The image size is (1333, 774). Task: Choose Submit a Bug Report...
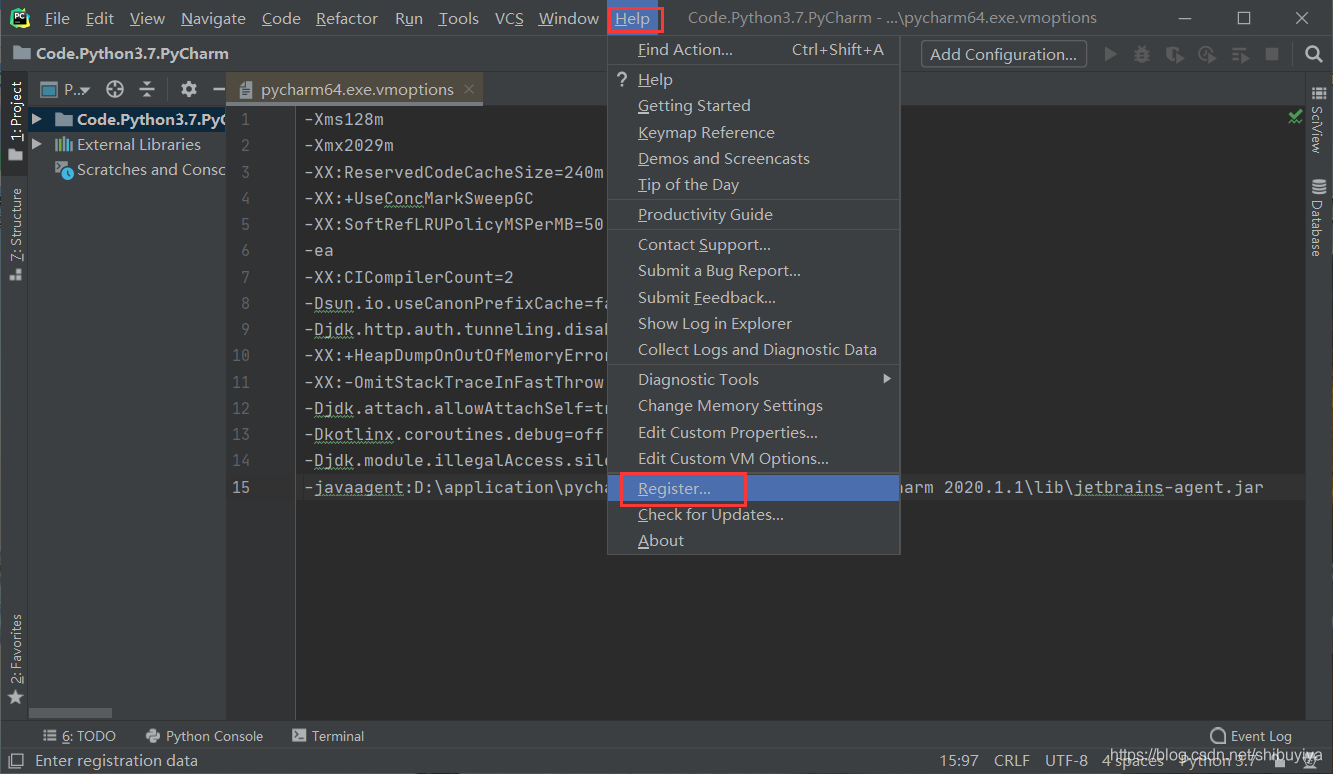754,271
